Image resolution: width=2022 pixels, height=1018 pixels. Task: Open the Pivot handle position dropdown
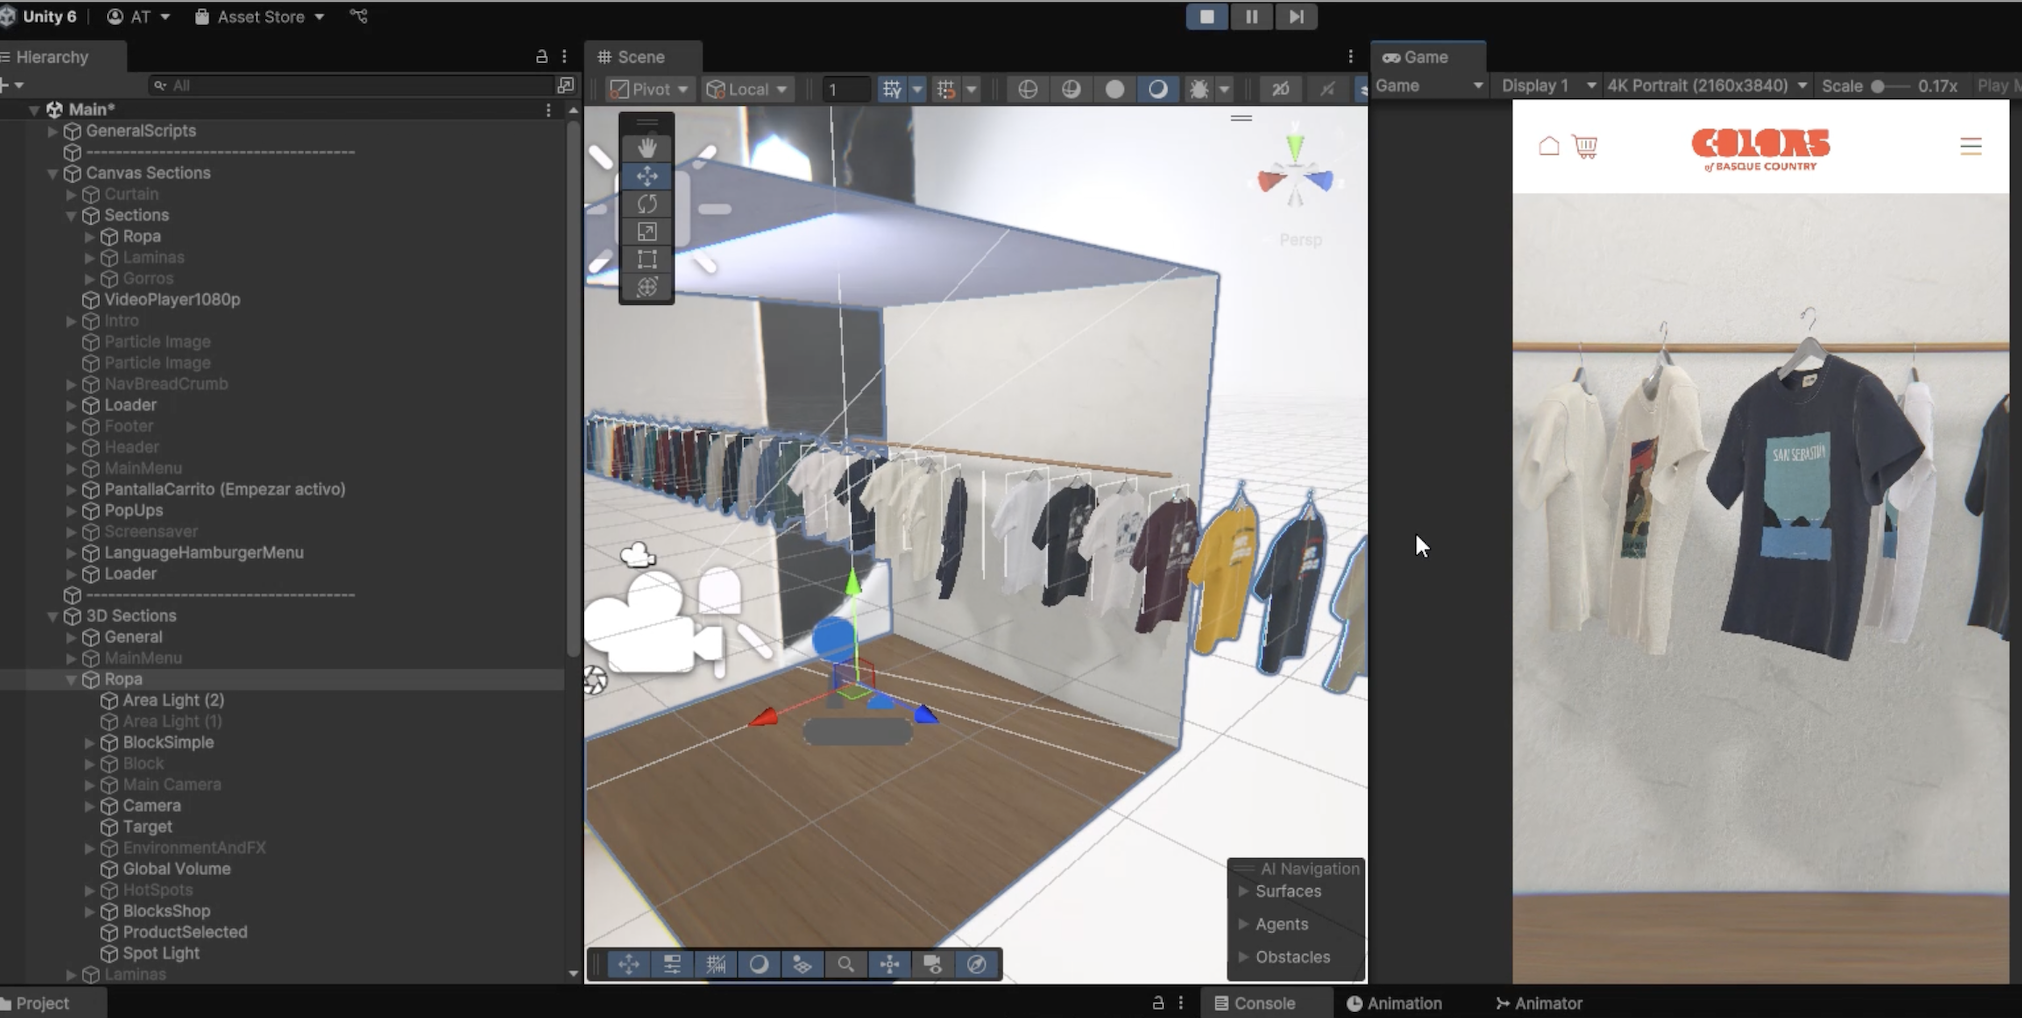(x=649, y=89)
